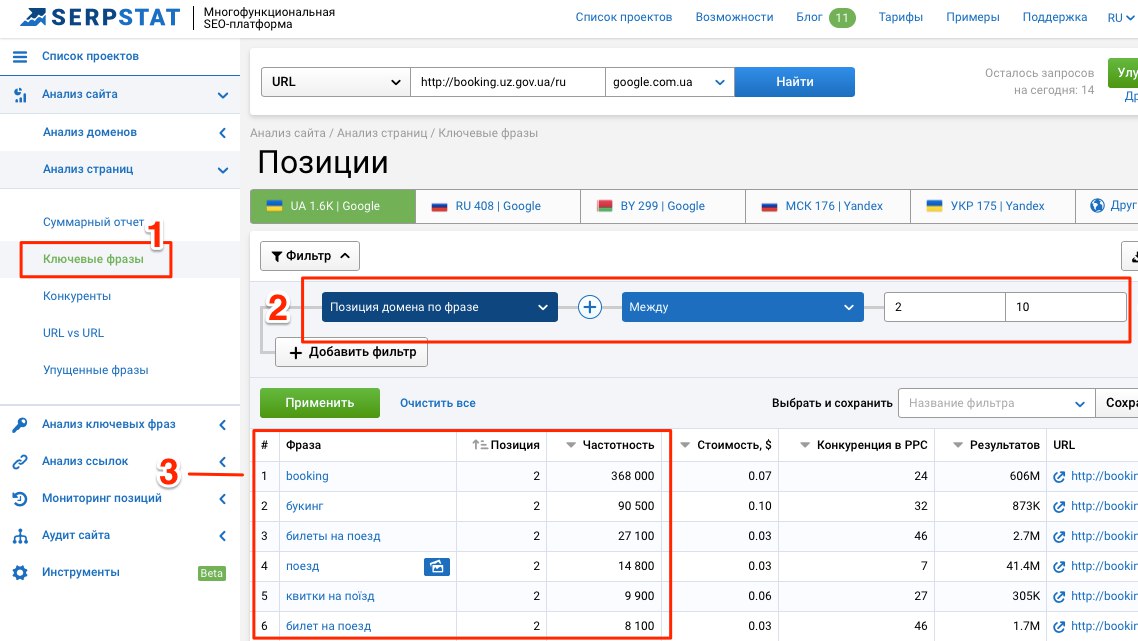Open the google.com.ua database dropdown
The image size is (1138, 641).
click(669, 82)
